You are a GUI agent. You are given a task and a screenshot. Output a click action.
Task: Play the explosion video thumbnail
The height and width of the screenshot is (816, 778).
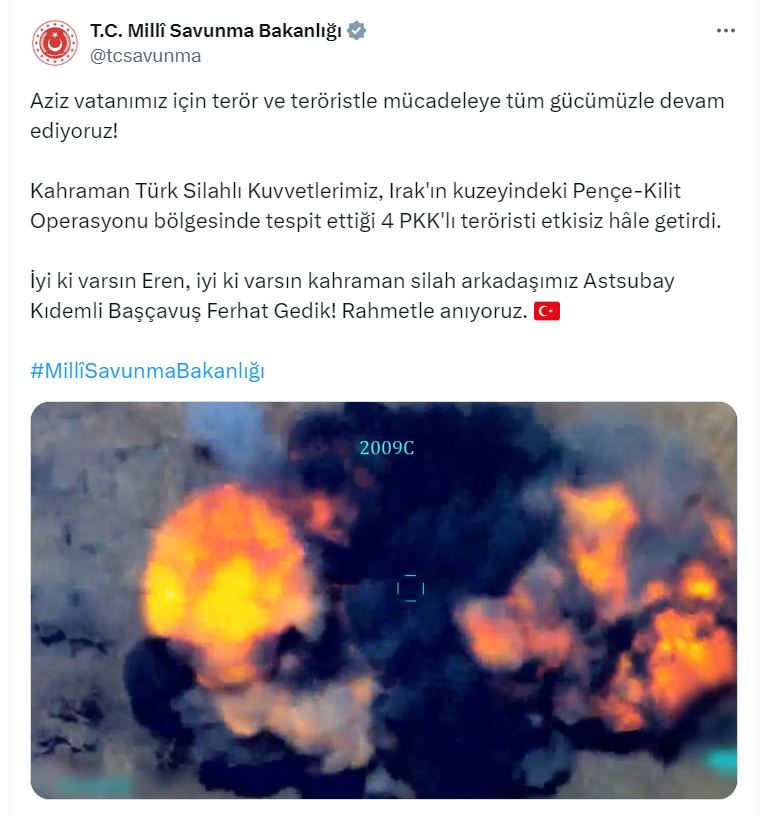coord(384,600)
